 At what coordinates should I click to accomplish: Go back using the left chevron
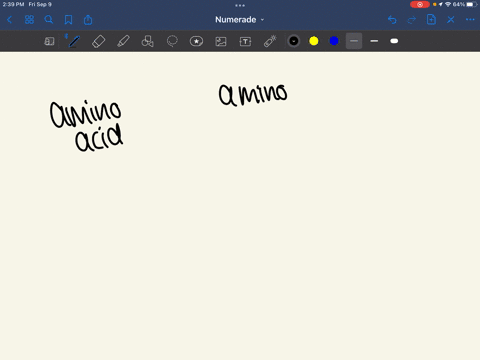point(9,20)
